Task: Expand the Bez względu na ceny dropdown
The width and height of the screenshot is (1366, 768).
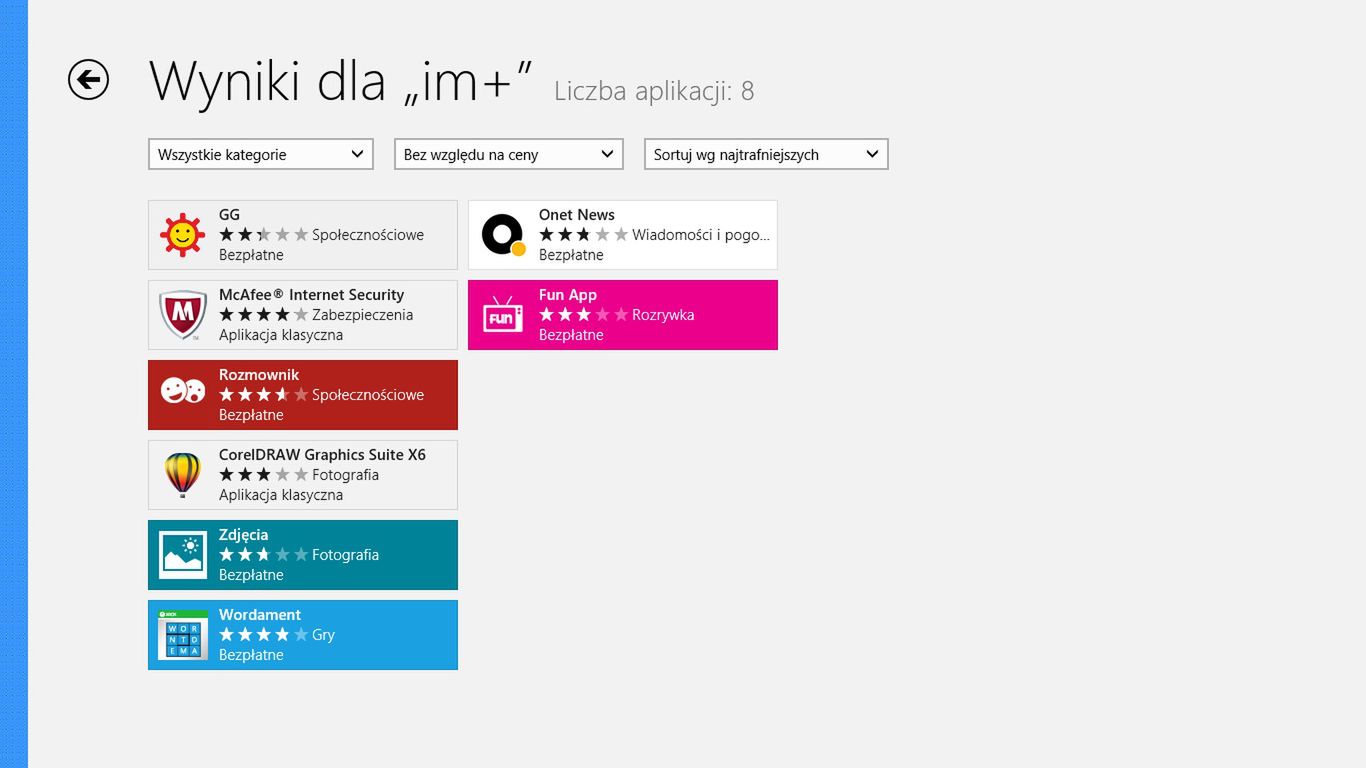Action: click(x=509, y=154)
